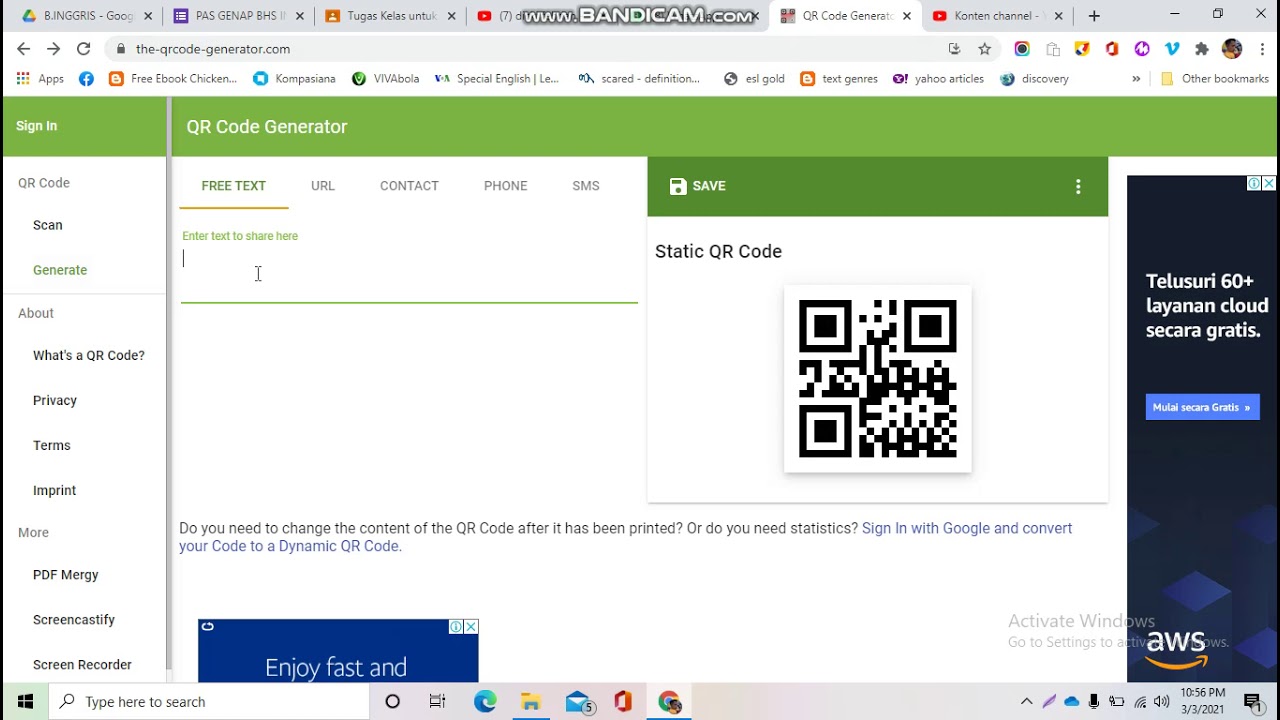Click the browser Forward arrow

pyautogui.click(x=54, y=49)
